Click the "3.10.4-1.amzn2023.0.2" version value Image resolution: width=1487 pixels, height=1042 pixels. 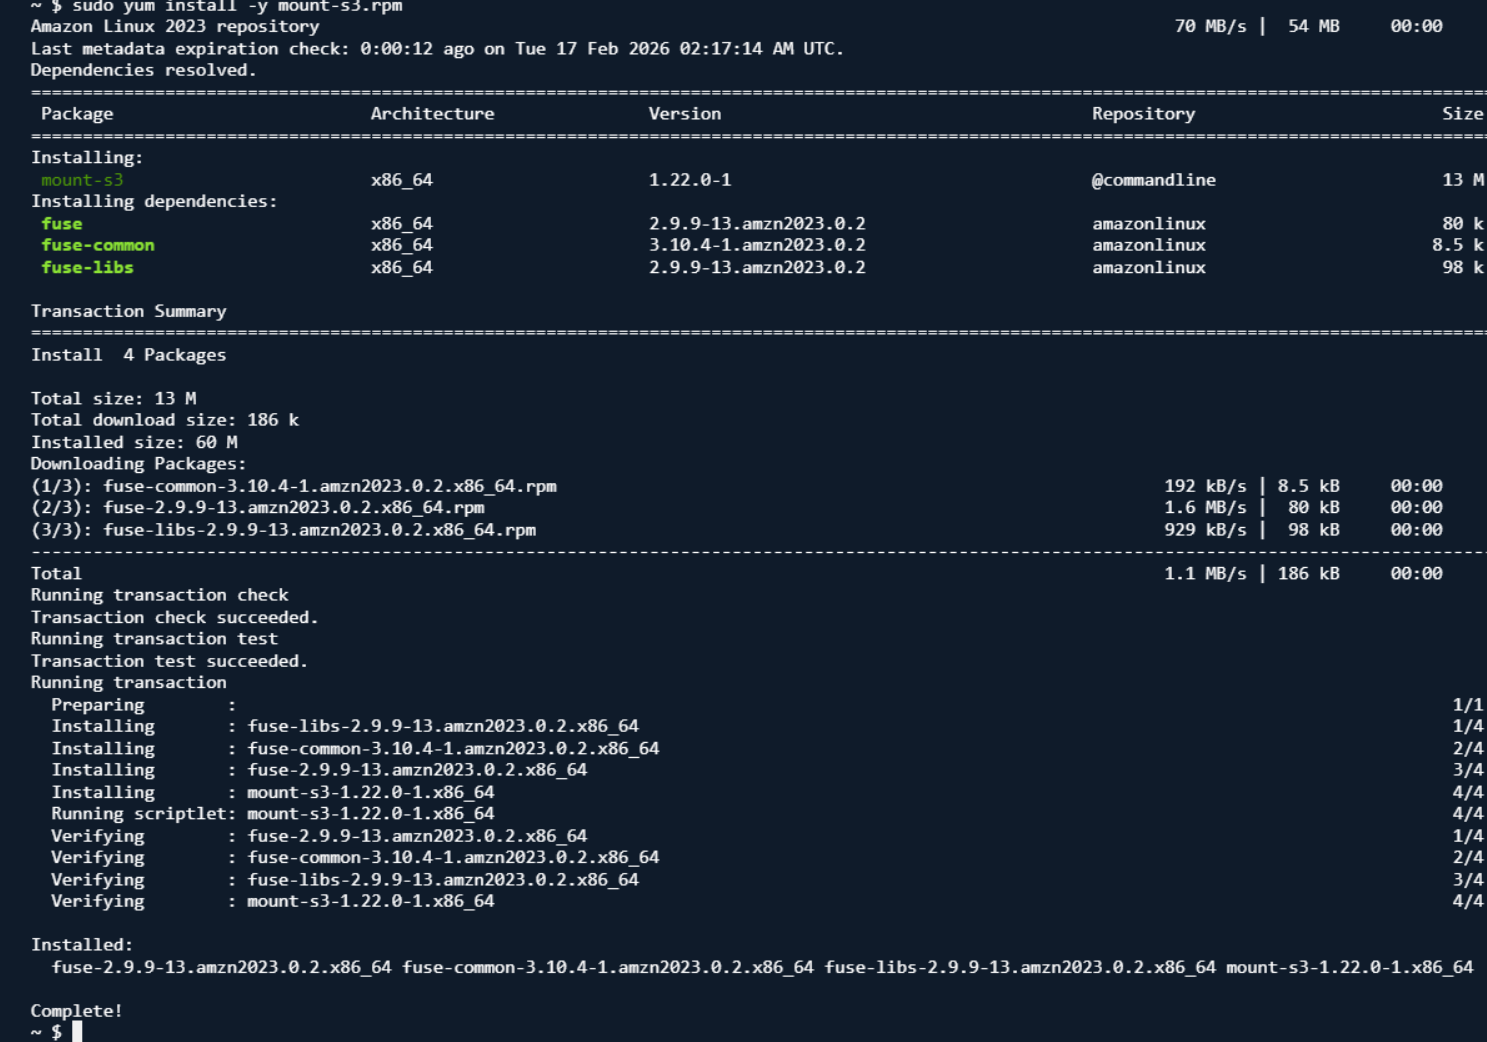757,245
